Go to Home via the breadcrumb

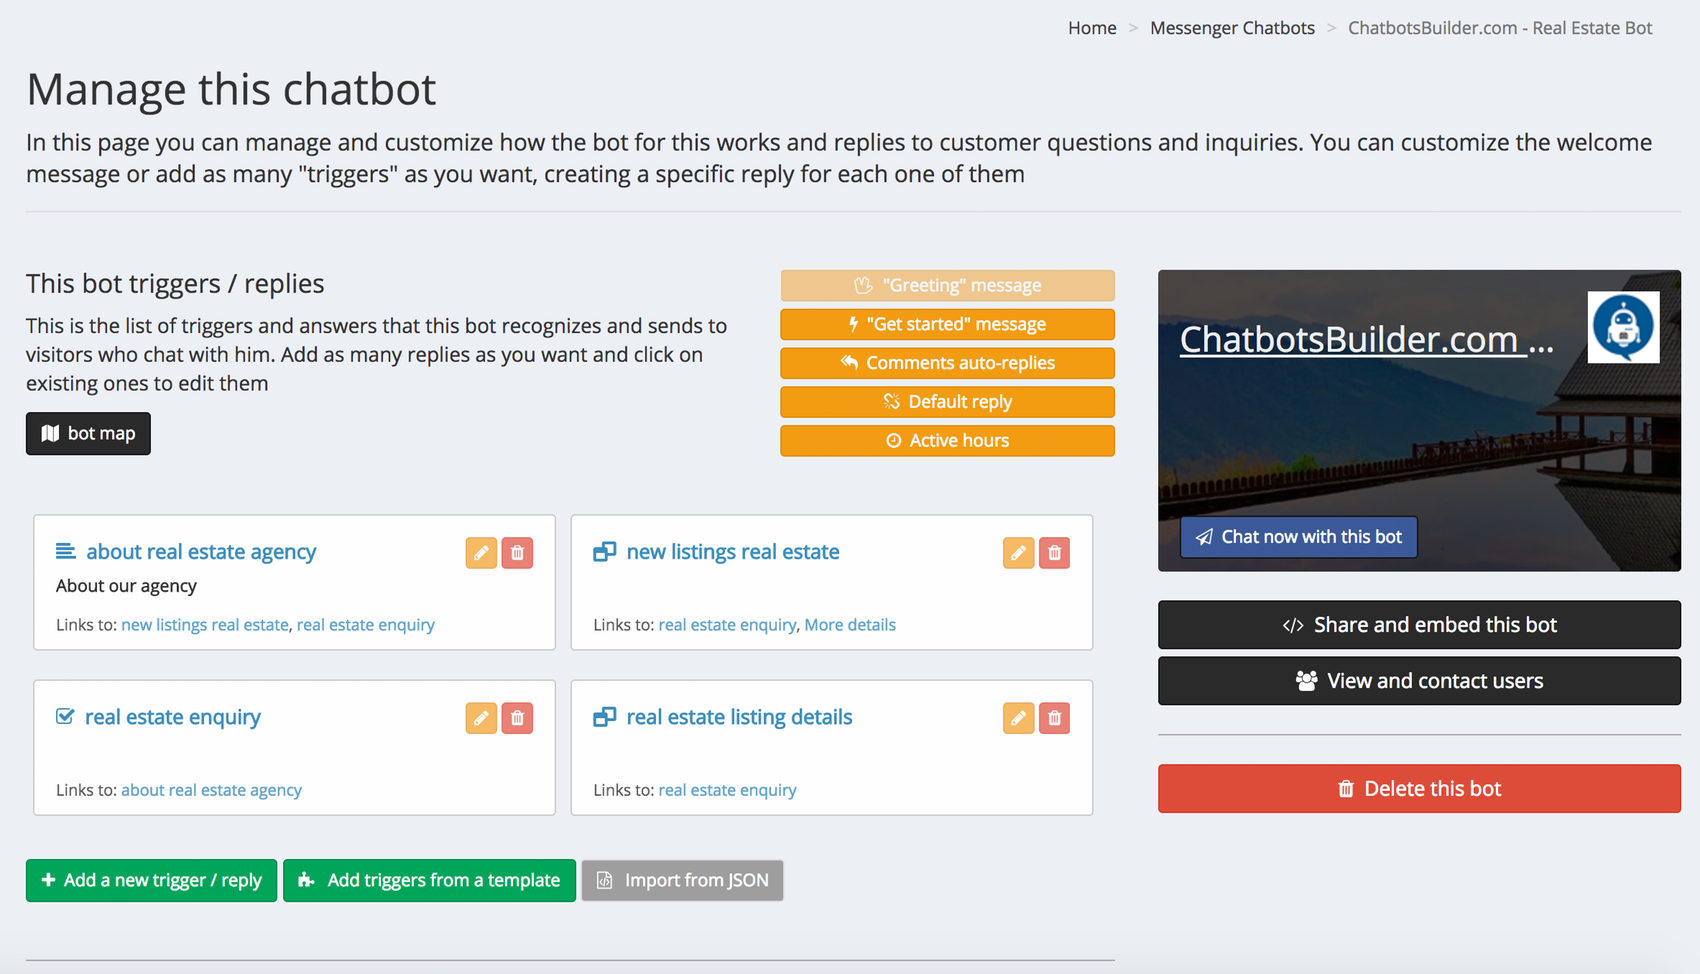pos(1092,28)
